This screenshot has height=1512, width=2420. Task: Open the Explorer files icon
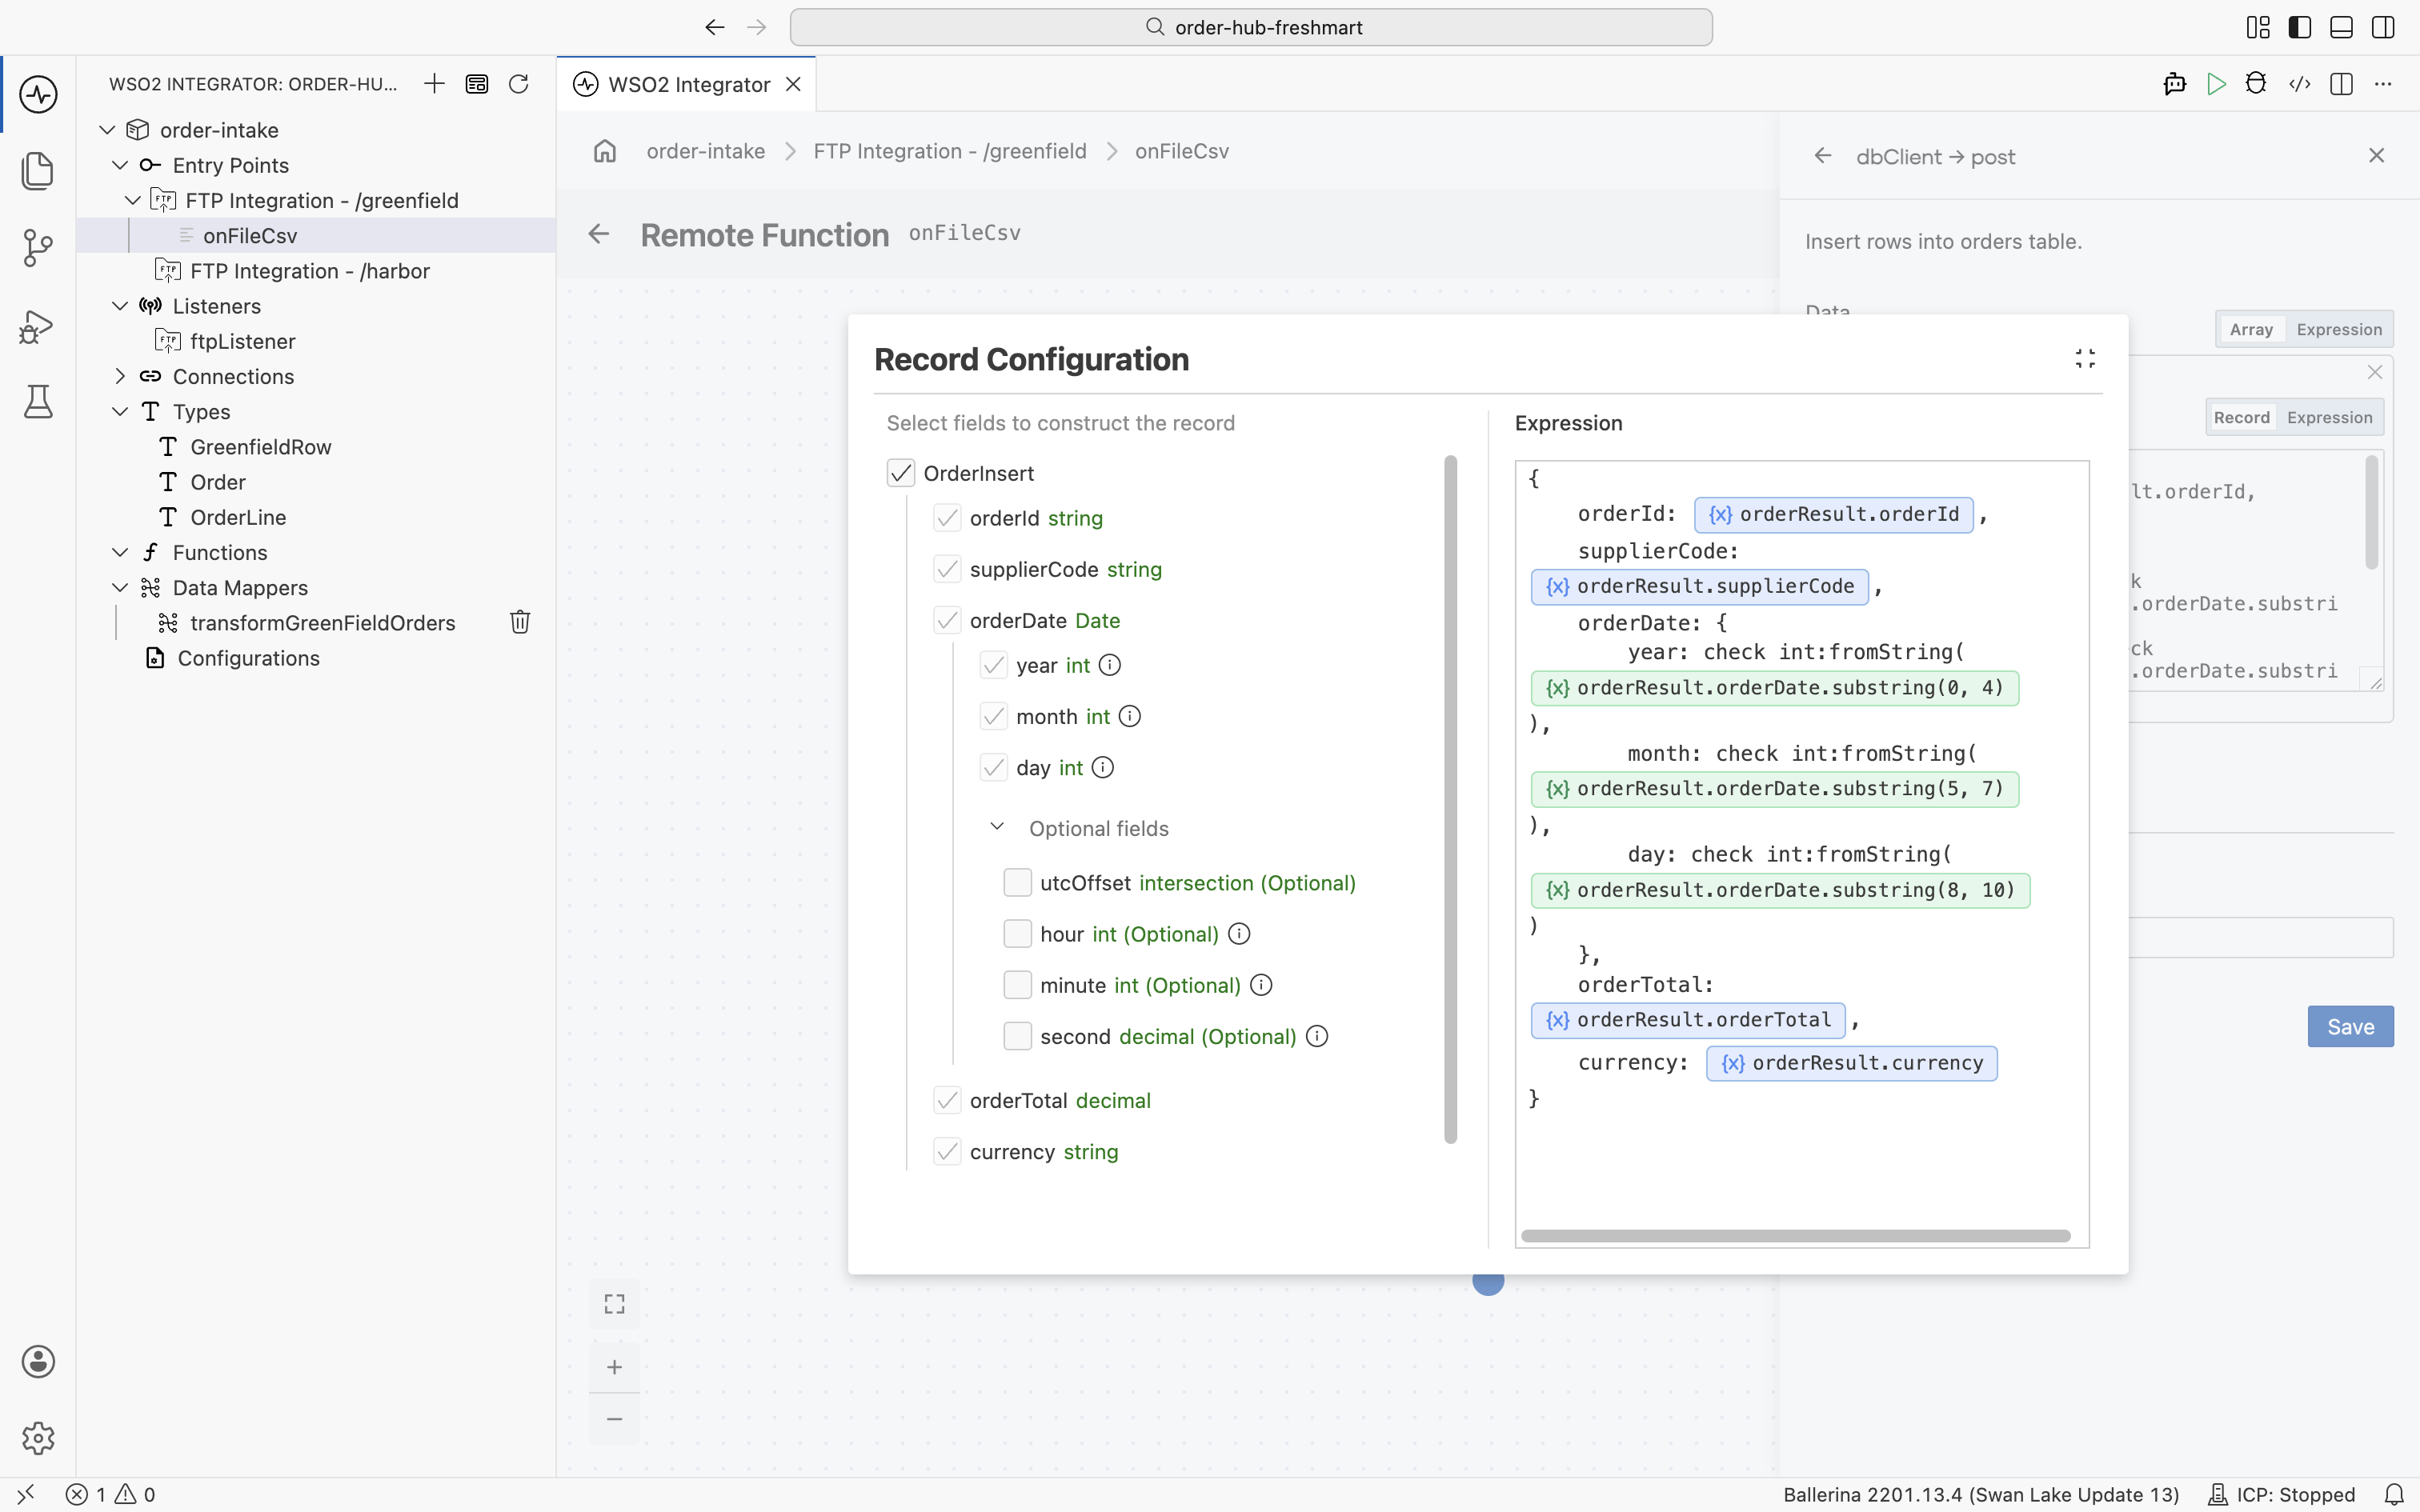click(x=38, y=171)
